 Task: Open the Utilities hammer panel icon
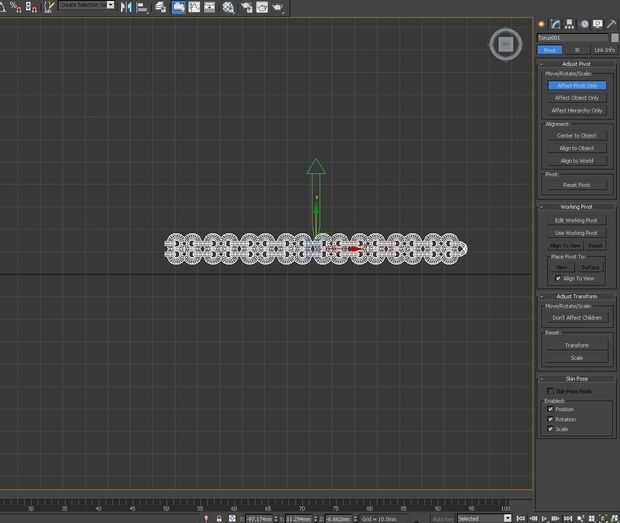coord(611,23)
